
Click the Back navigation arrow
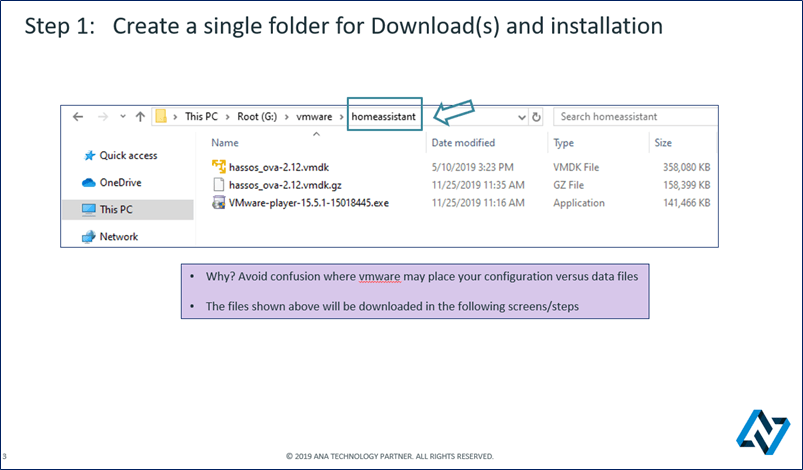(77, 117)
